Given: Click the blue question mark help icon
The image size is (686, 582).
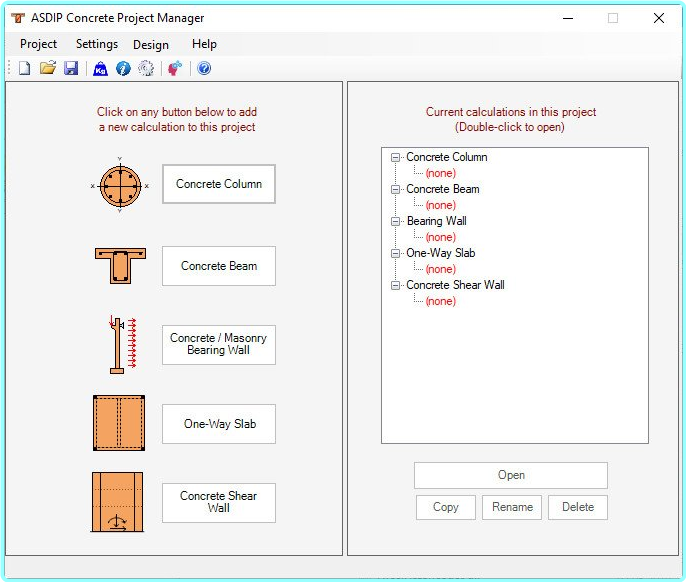Looking at the screenshot, I should (x=204, y=68).
